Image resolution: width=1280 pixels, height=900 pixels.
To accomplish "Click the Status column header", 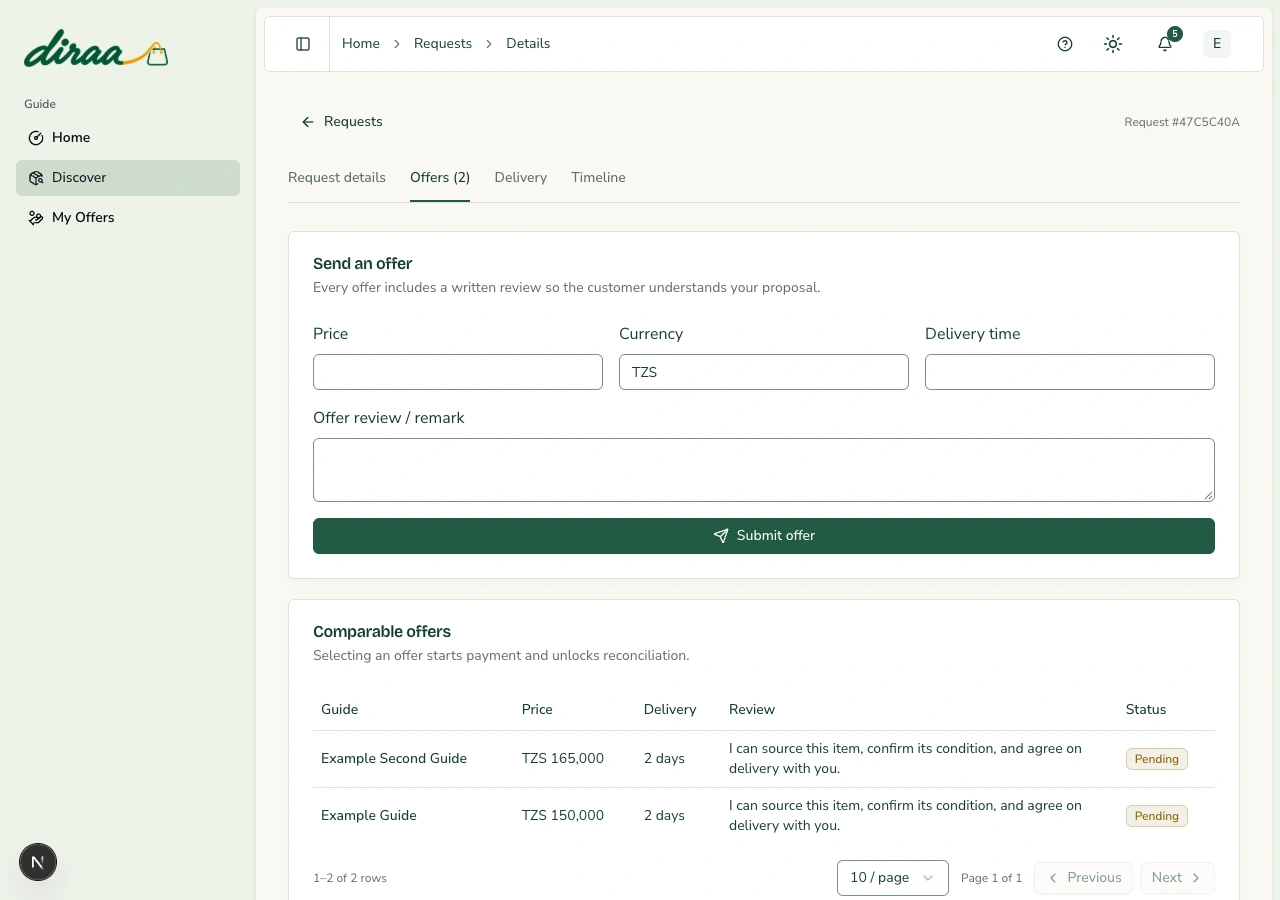I will pos(1146,710).
